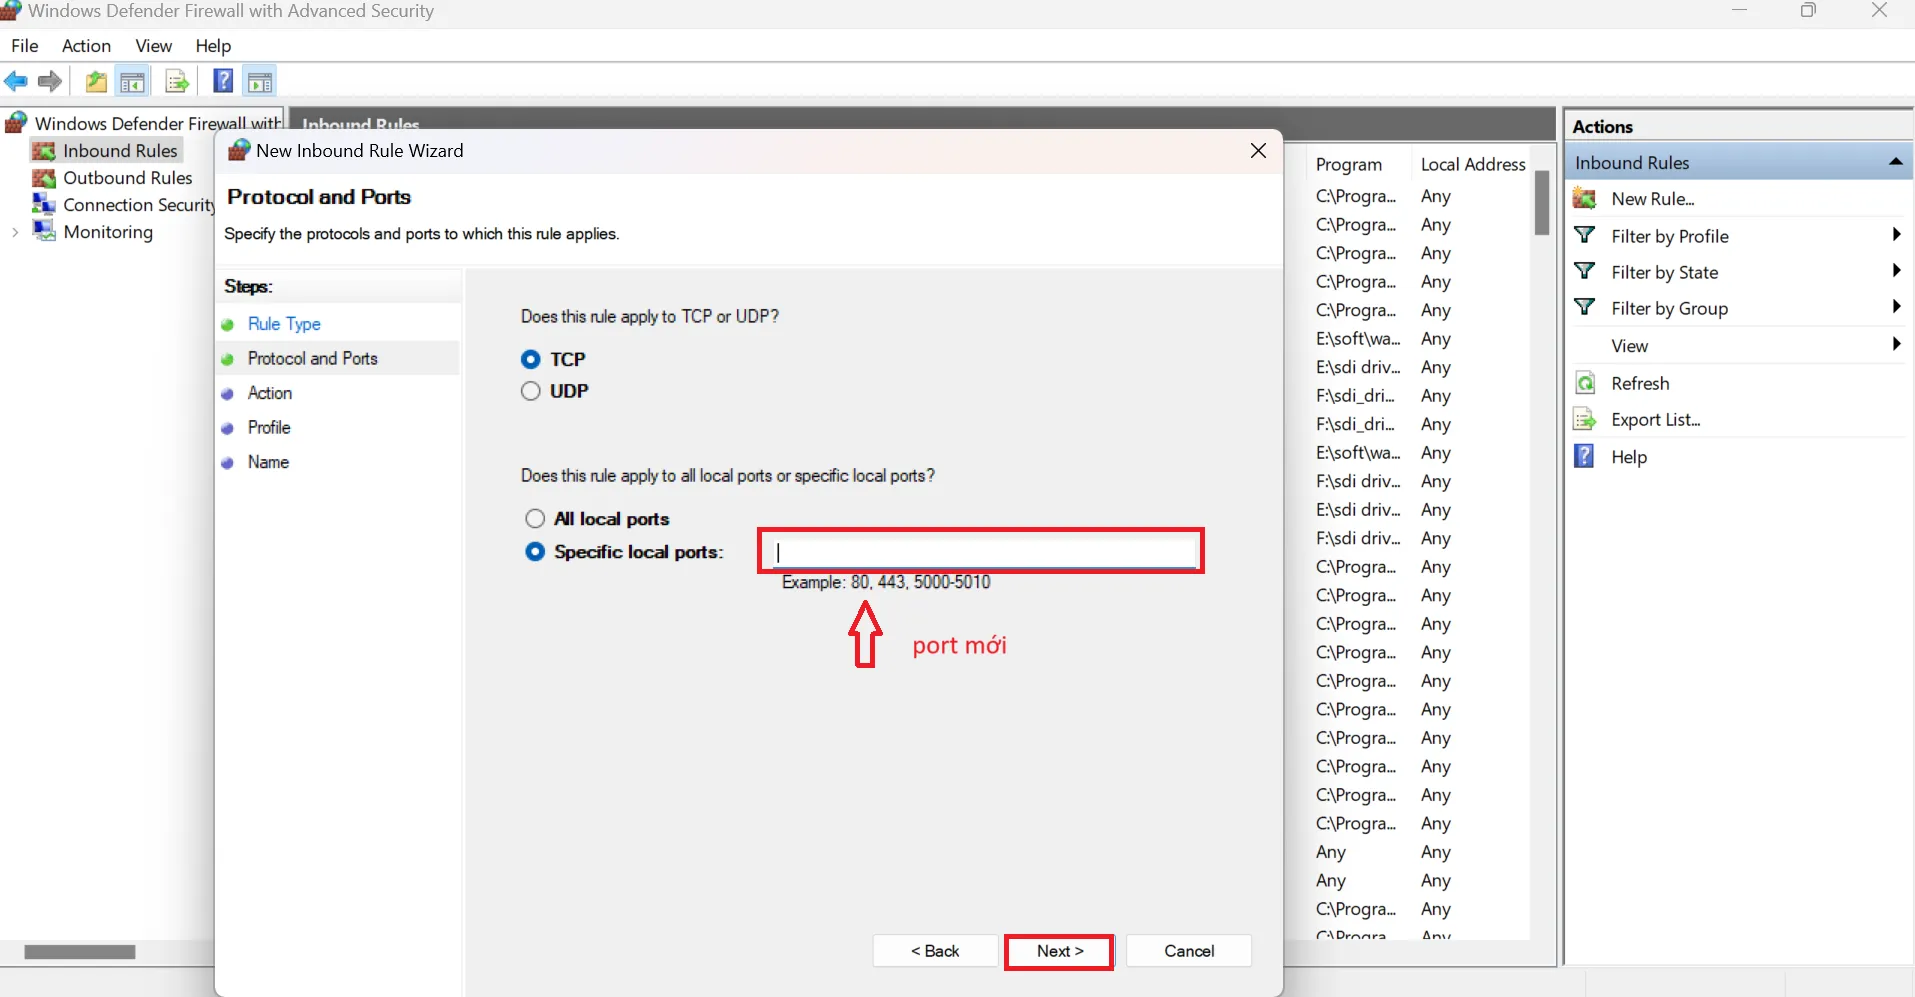Toggle Show/Hide Action Pane toolbar icon
The image size is (1915, 997).
[x=260, y=82]
